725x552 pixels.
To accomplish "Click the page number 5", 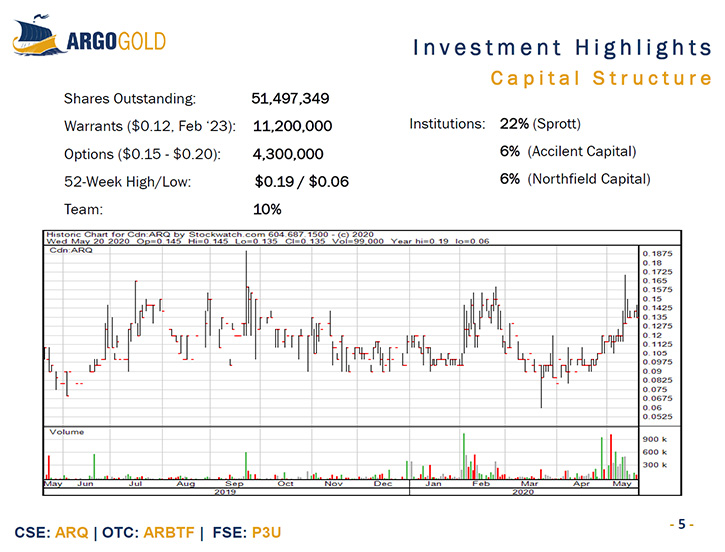I will pos(682,524).
